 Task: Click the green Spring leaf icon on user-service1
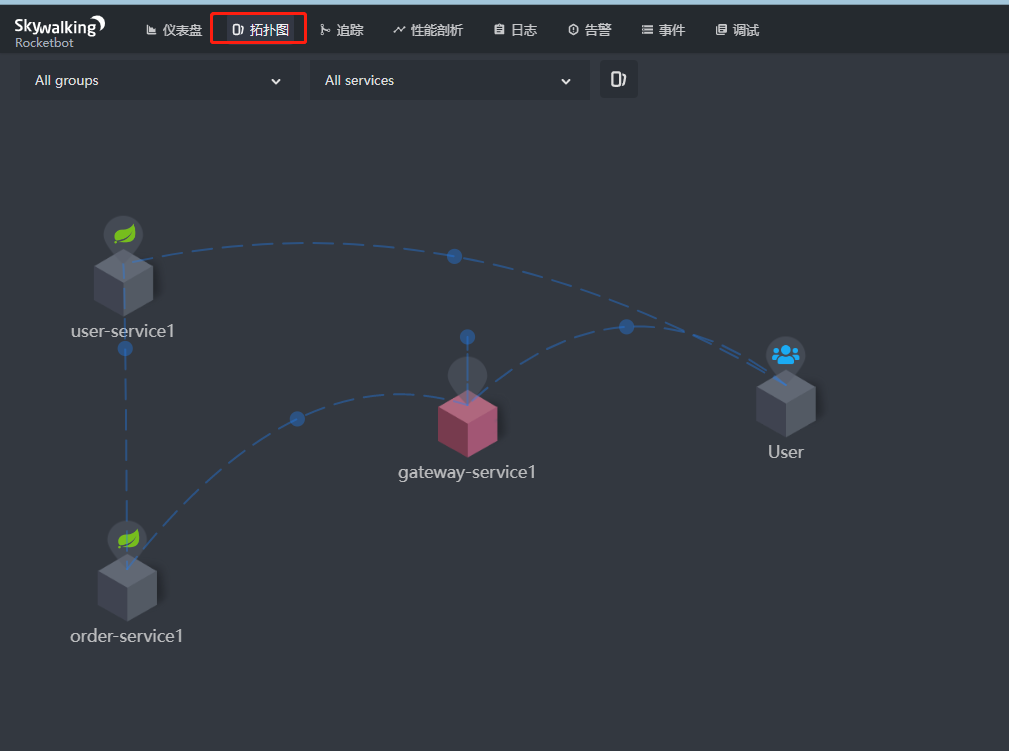pyautogui.click(x=123, y=234)
